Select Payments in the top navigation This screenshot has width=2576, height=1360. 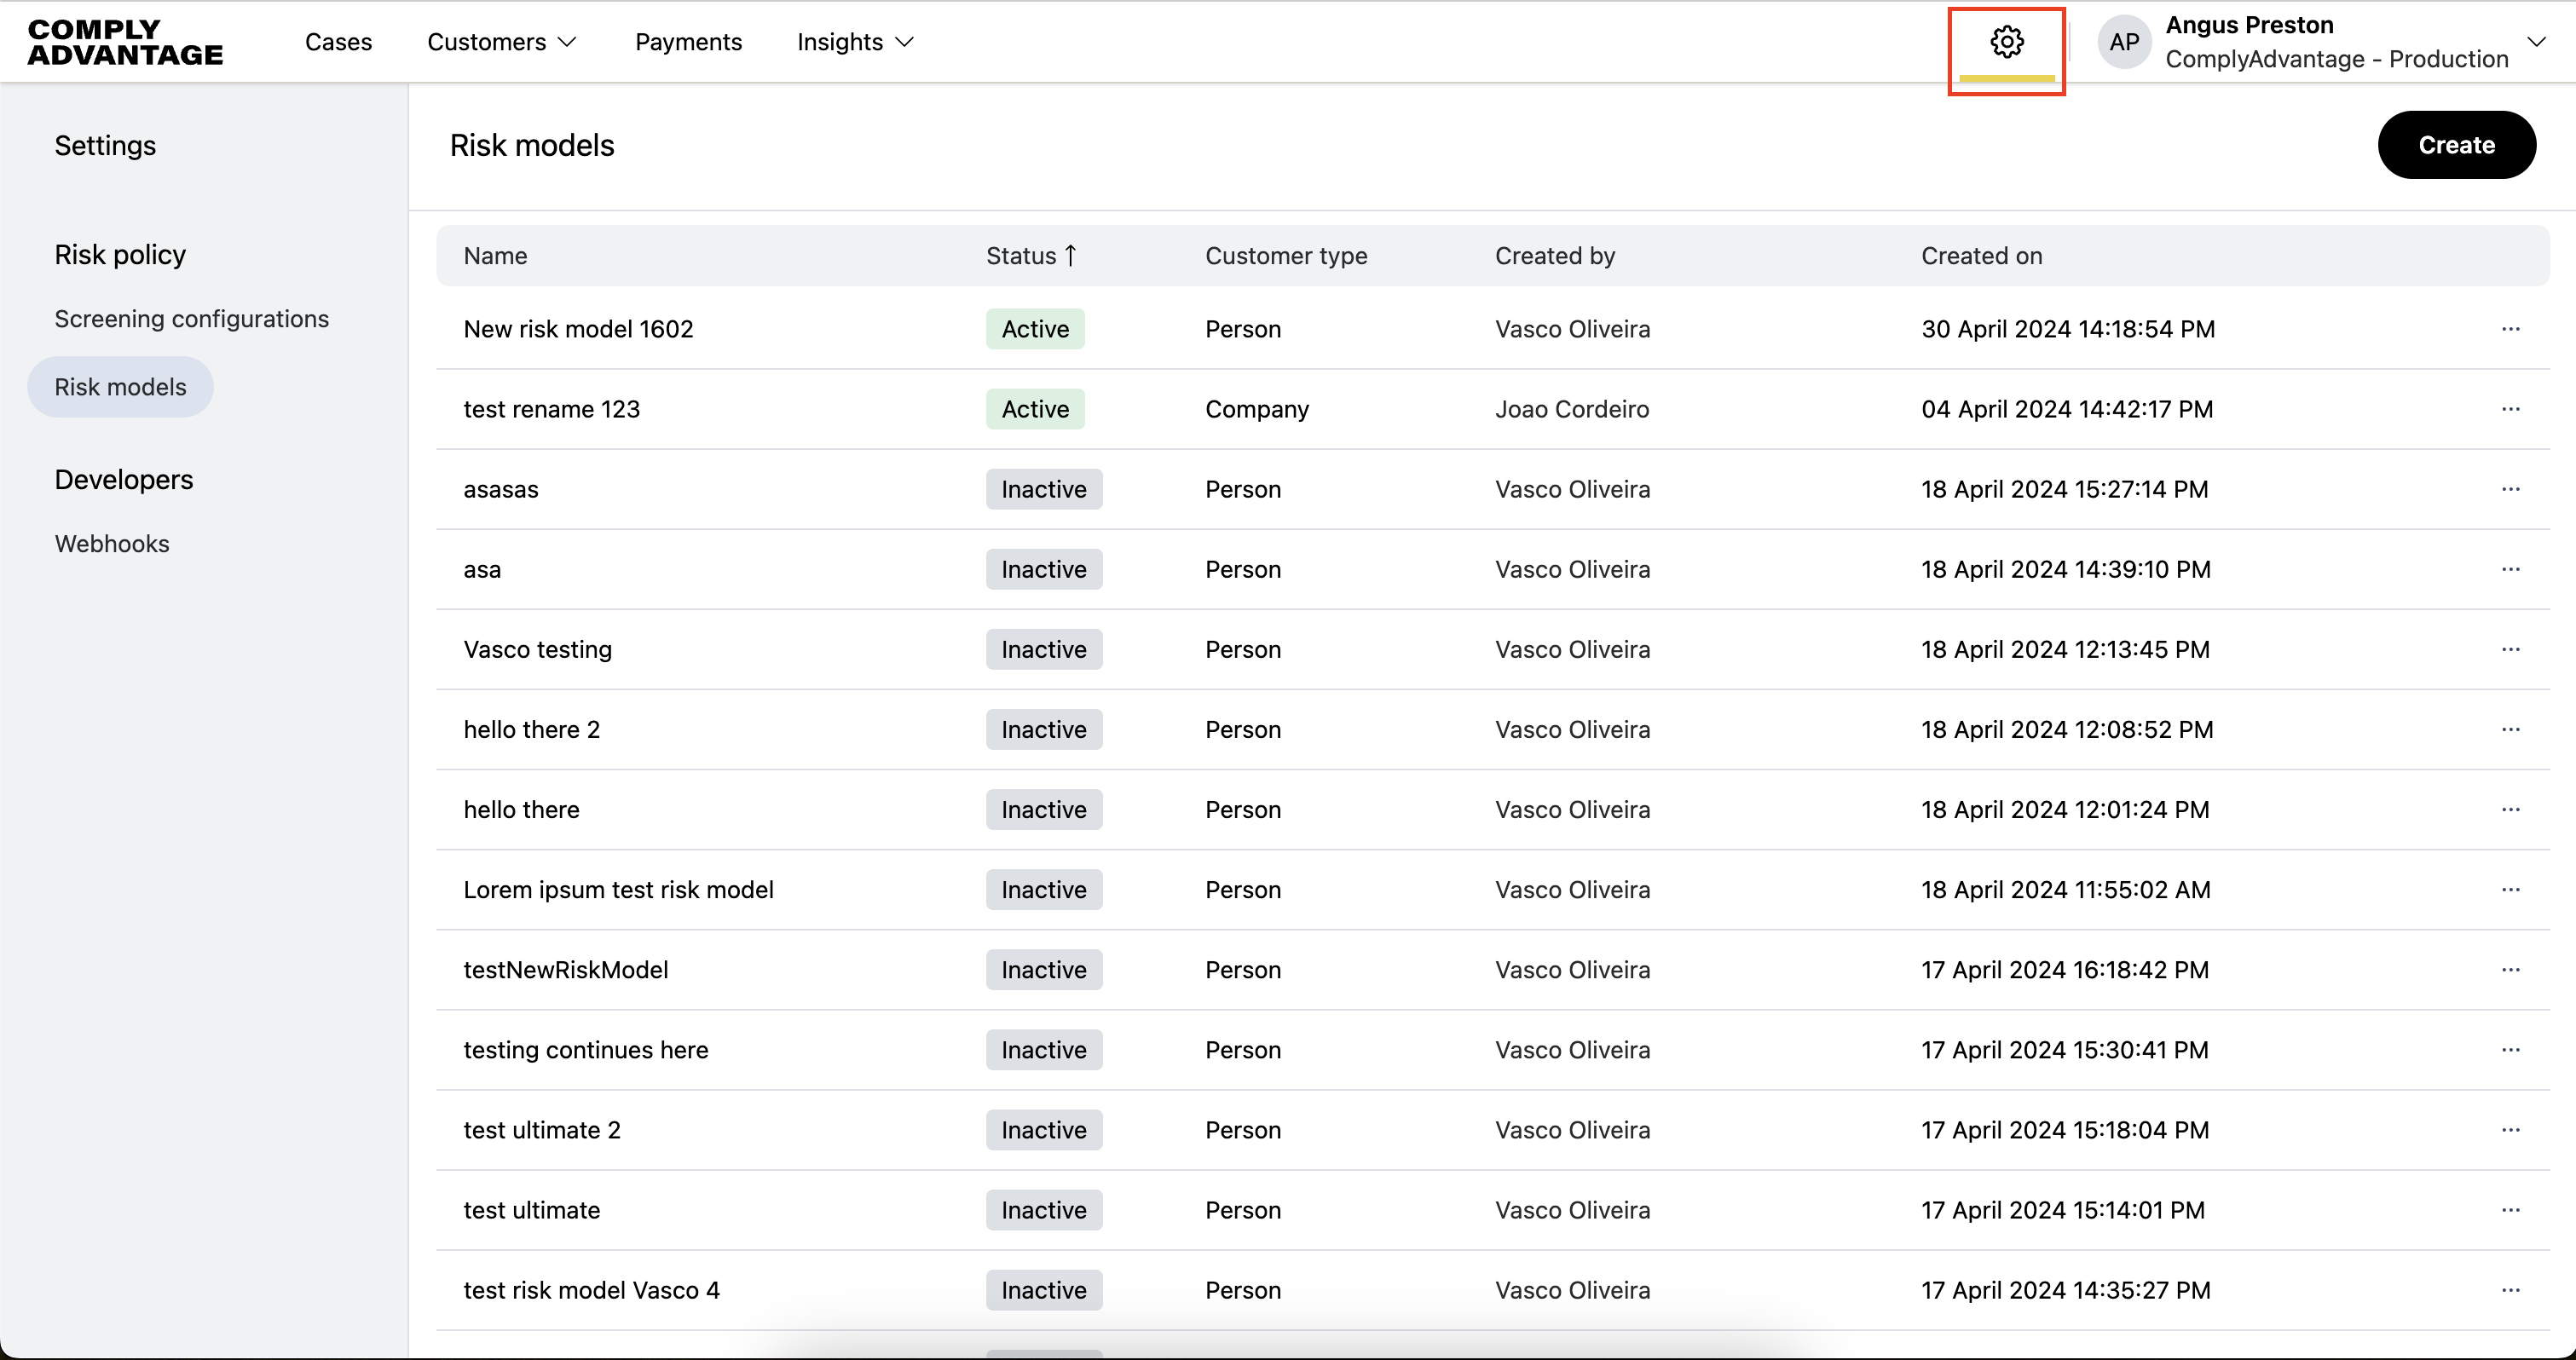coord(688,42)
